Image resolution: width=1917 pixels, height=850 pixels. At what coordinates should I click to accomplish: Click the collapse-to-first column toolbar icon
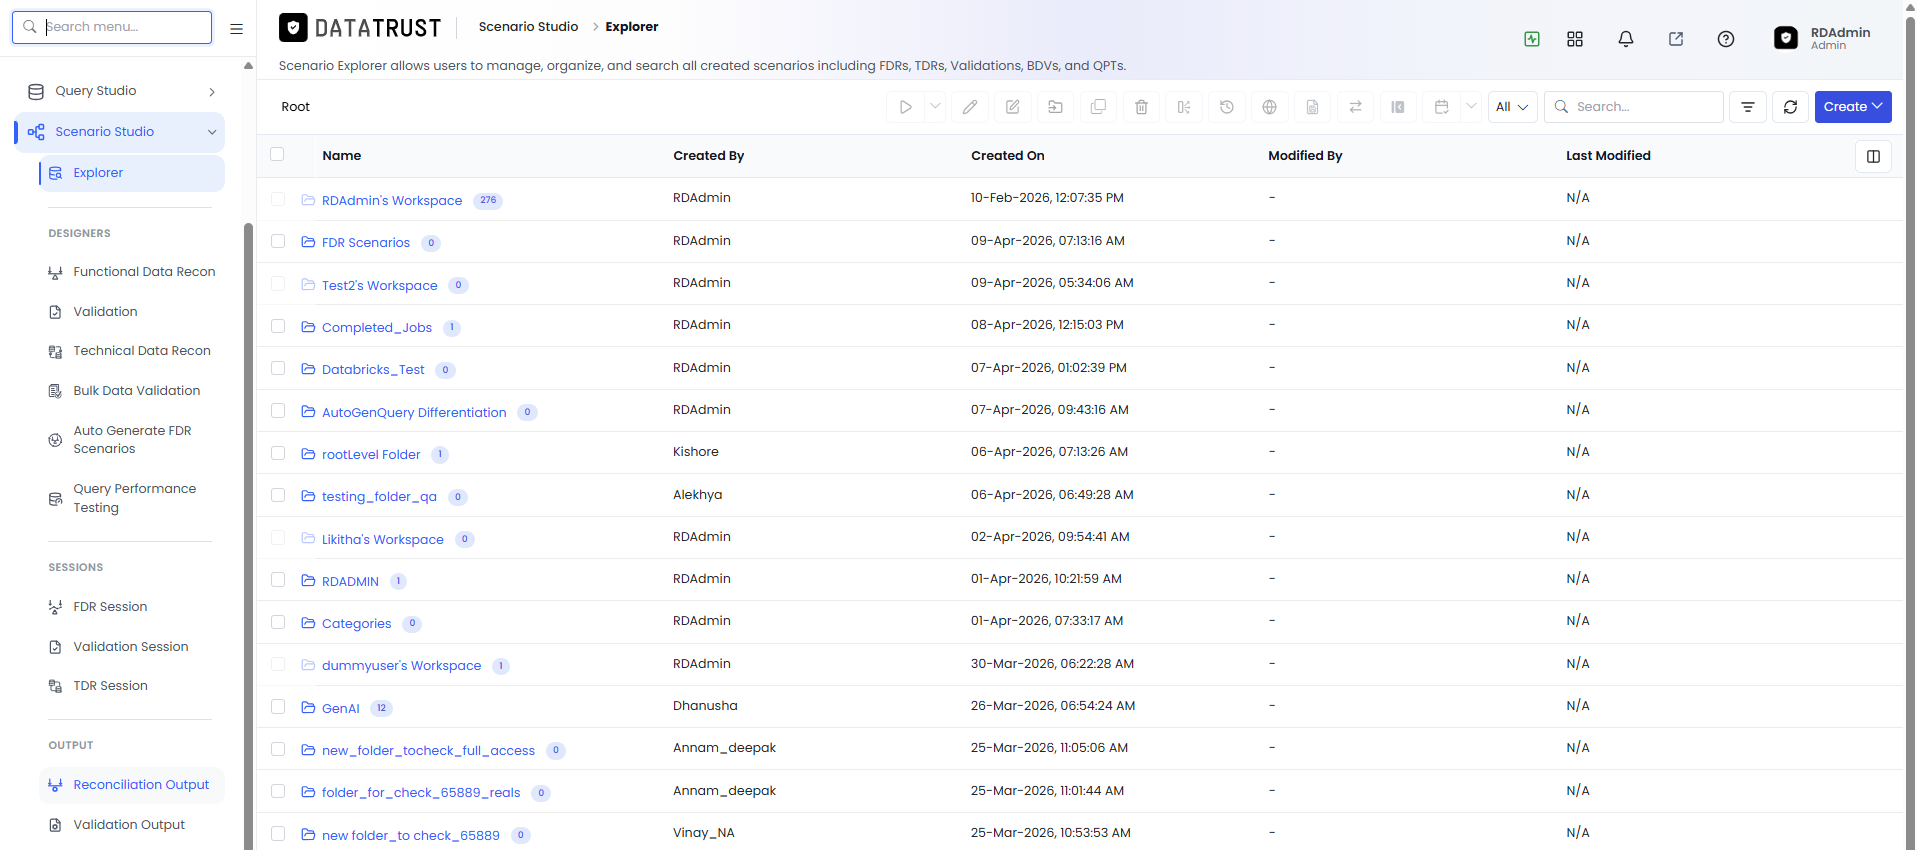click(x=1398, y=107)
